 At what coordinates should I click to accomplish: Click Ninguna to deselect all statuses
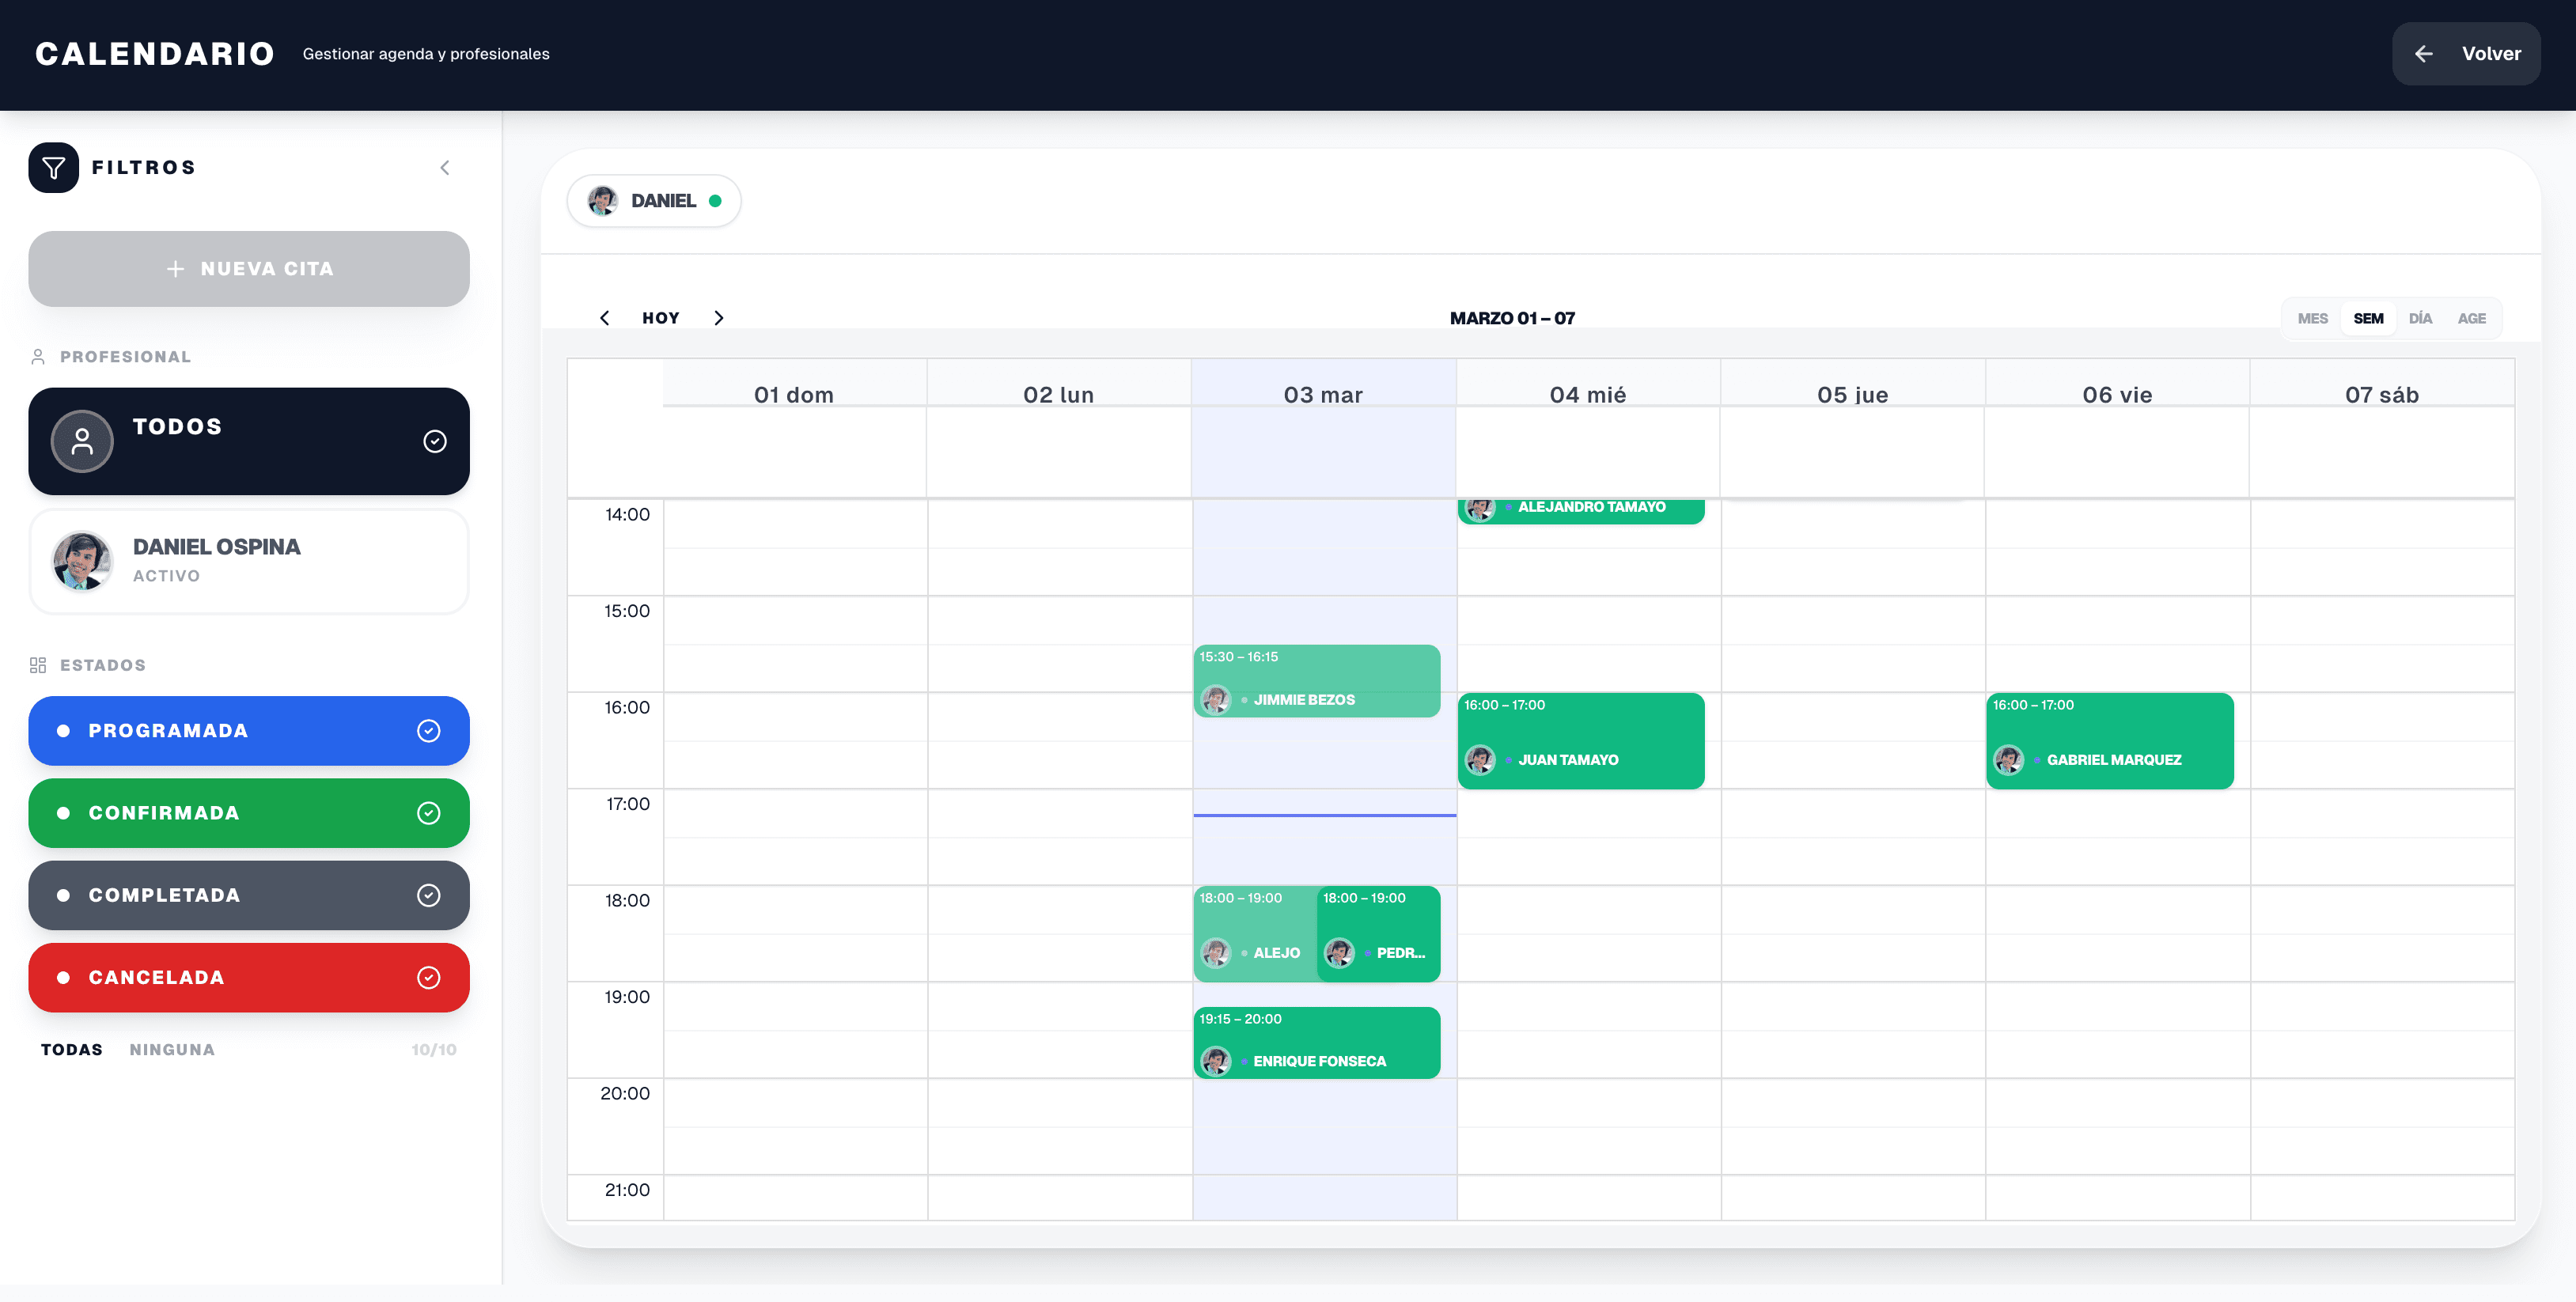click(x=172, y=1049)
